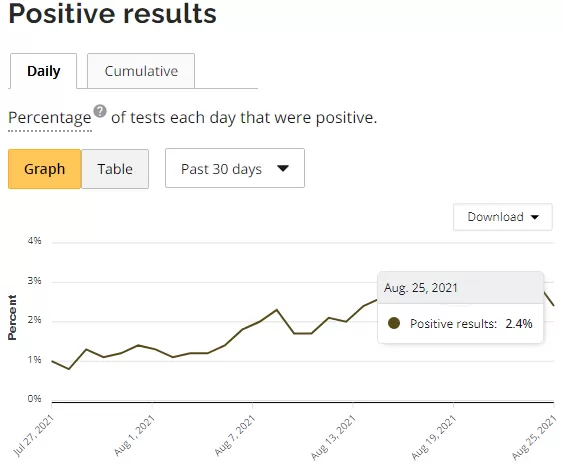Click the 4% gridline label

click(x=34, y=241)
